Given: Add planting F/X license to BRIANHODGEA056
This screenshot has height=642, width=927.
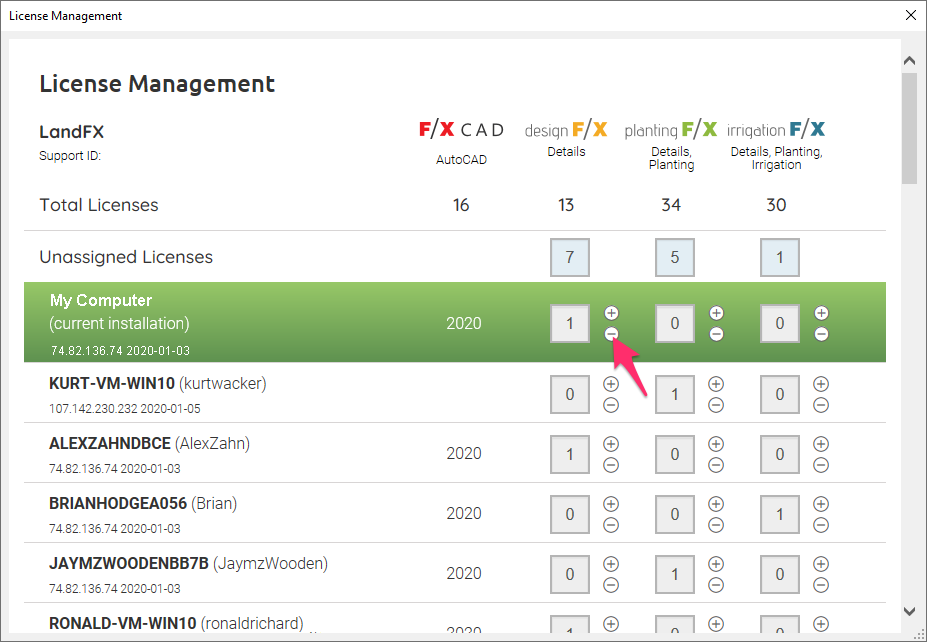Looking at the screenshot, I should coord(716,504).
